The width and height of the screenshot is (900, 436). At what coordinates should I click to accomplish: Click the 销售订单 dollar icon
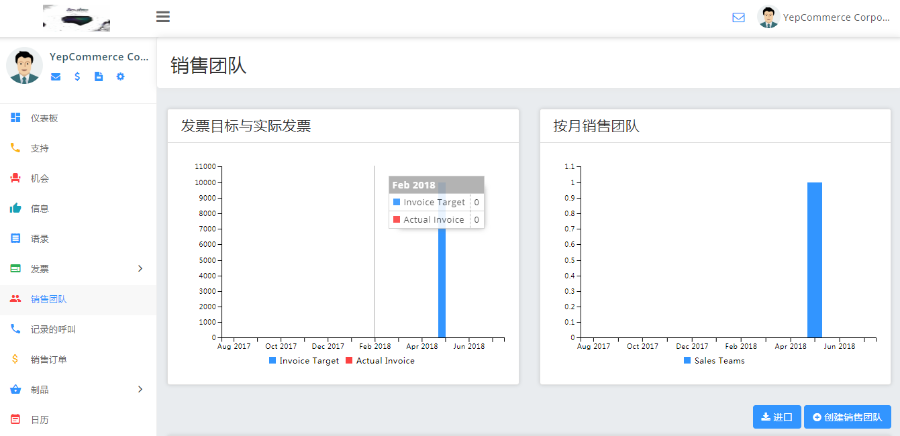click(x=15, y=359)
